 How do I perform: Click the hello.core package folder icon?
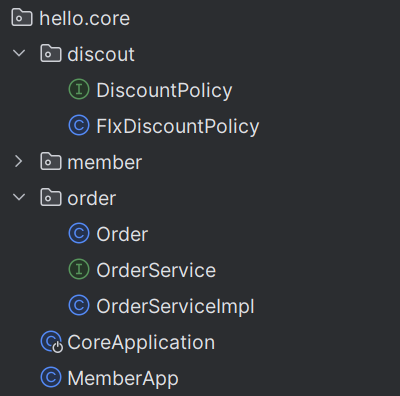click(x=22, y=18)
